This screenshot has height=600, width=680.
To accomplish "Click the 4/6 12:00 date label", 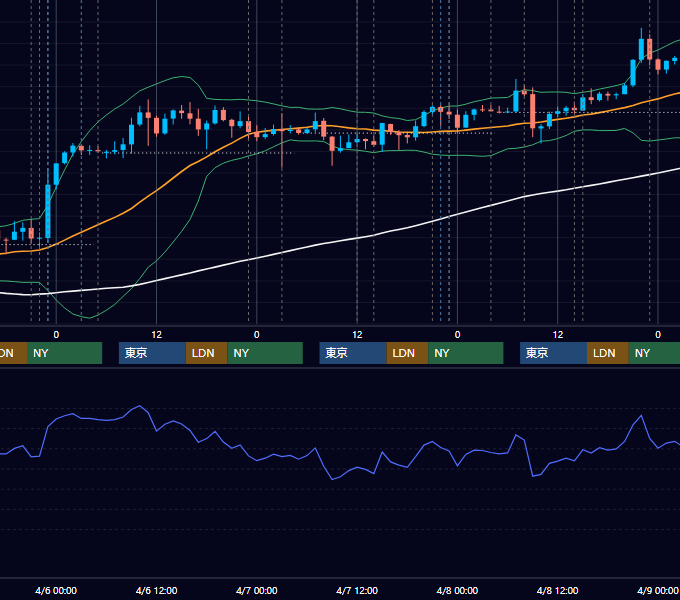I will (x=157, y=590).
